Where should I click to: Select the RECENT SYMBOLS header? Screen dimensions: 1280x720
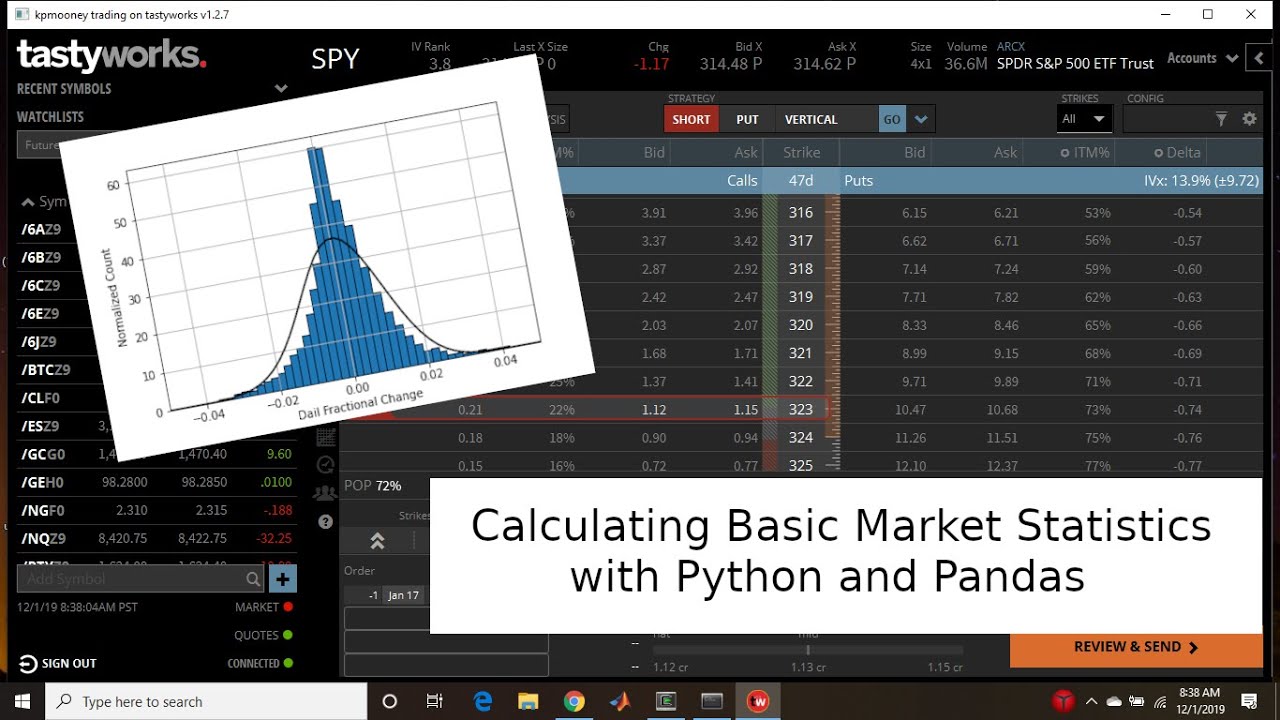coord(64,88)
